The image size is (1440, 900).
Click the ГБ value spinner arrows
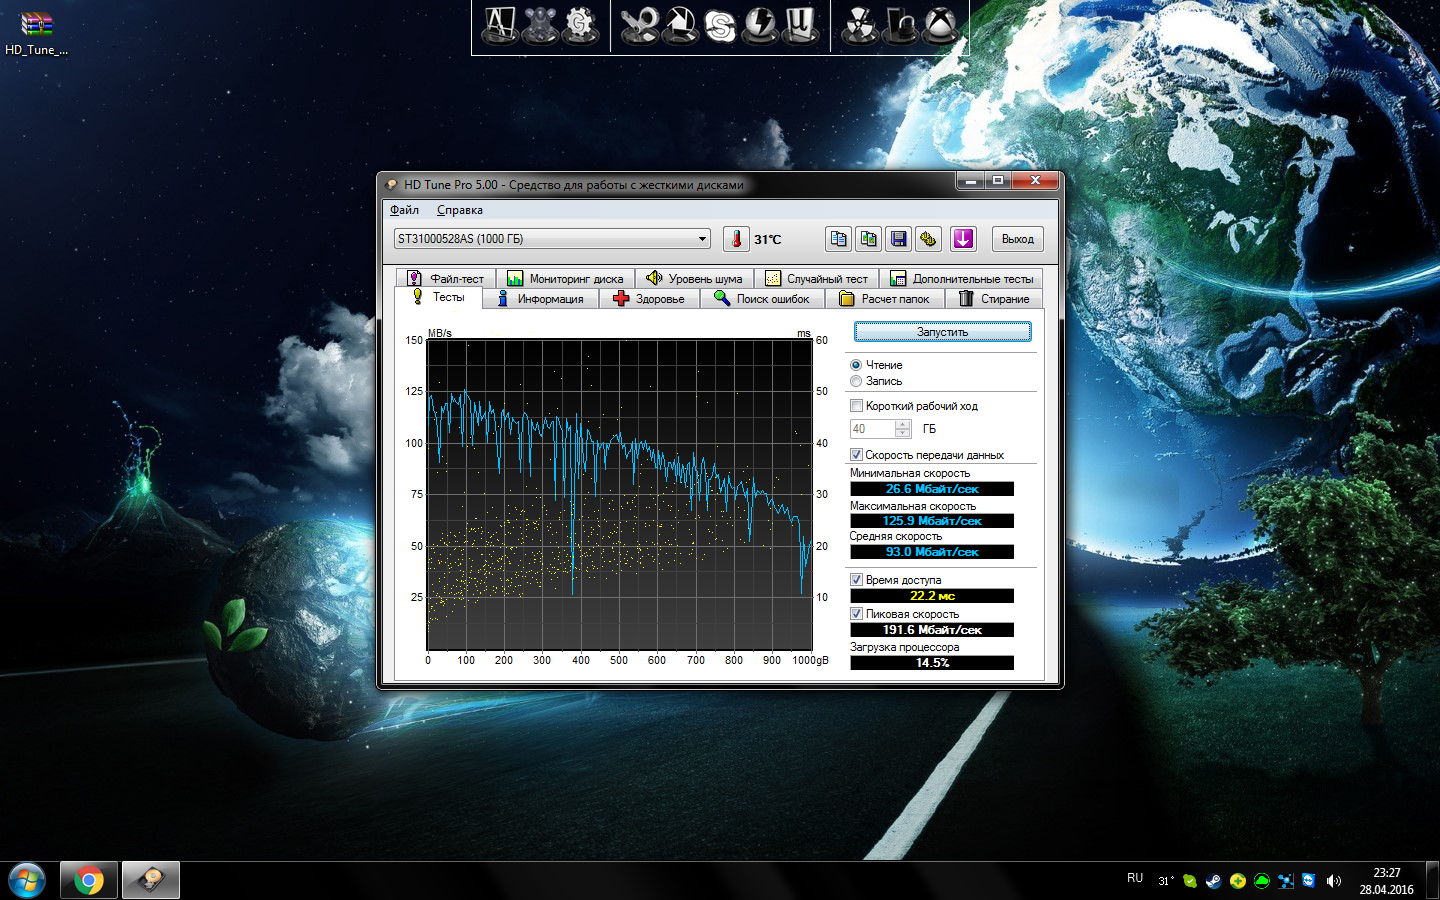tap(903, 429)
